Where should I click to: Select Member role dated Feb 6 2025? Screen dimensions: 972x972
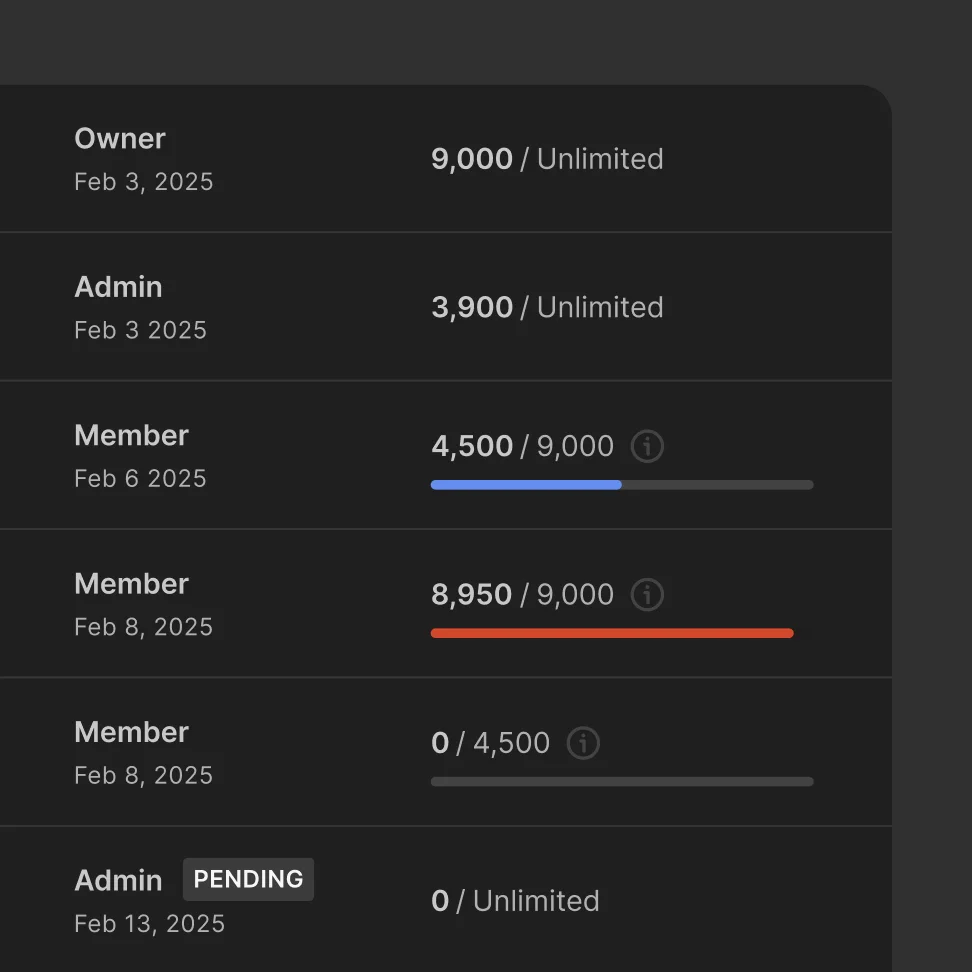131,436
